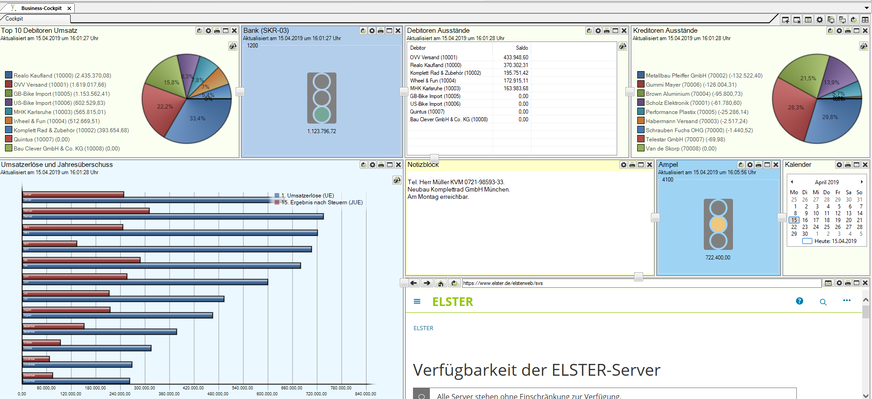Open chart options icon in Top 10 Debitoren panel
Screen dimensions: 872x399
click(232, 47)
